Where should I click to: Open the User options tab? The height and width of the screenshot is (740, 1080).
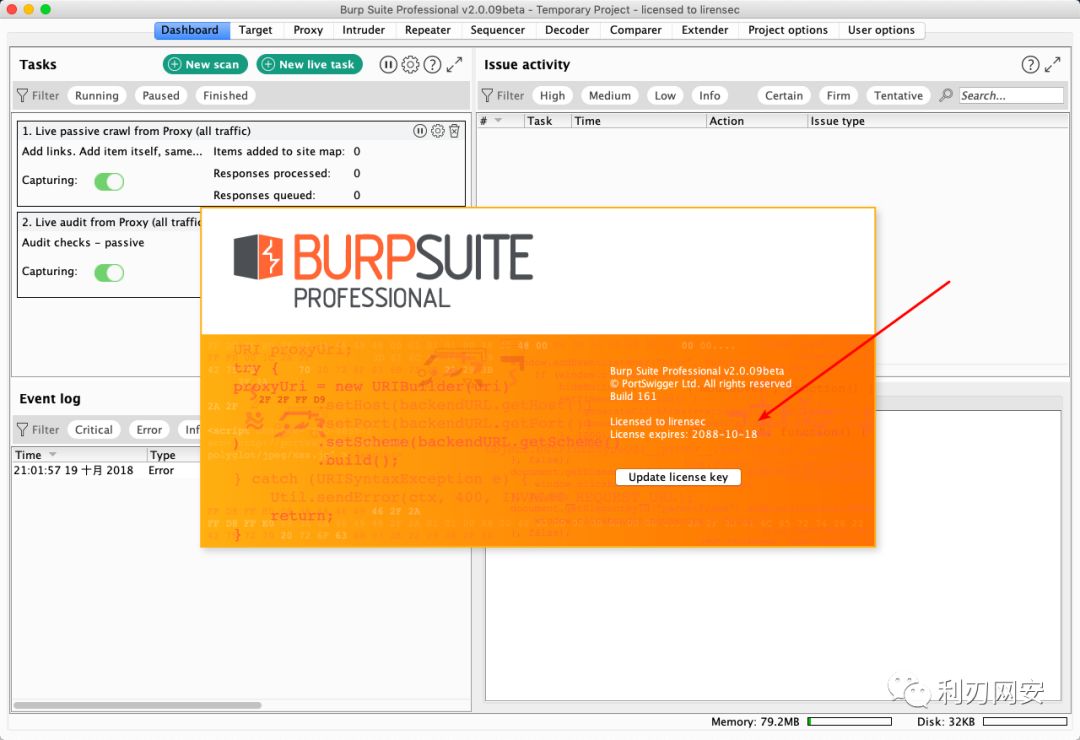(x=881, y=30)
